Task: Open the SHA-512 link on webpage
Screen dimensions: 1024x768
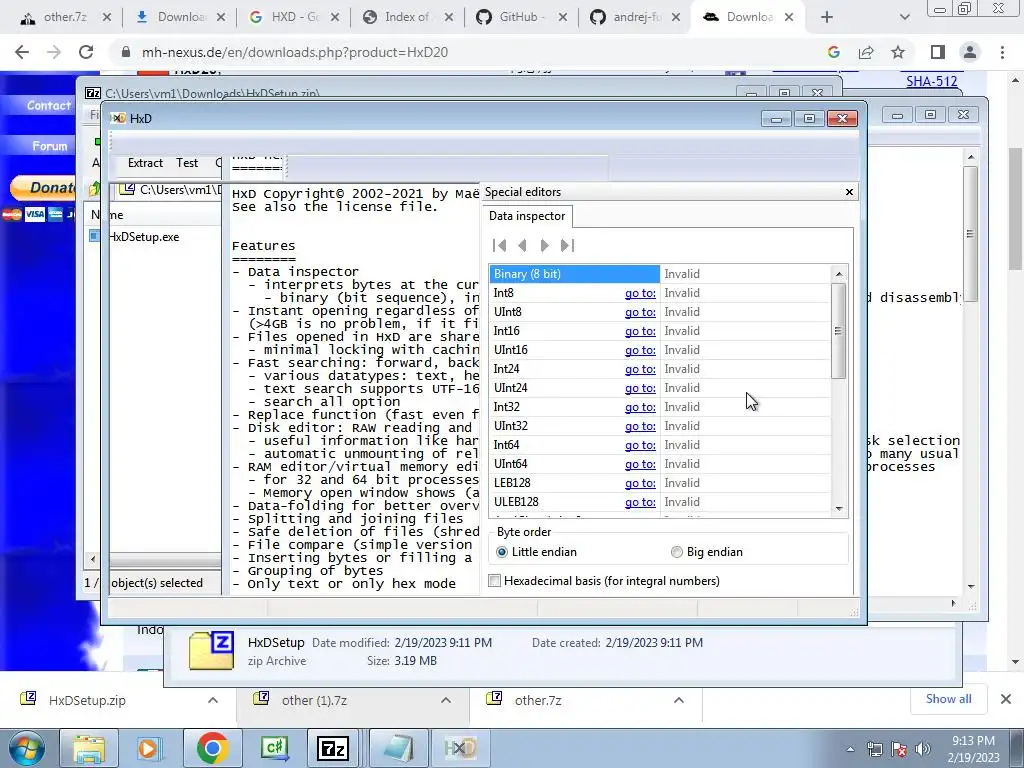Action: pos(931,82)
